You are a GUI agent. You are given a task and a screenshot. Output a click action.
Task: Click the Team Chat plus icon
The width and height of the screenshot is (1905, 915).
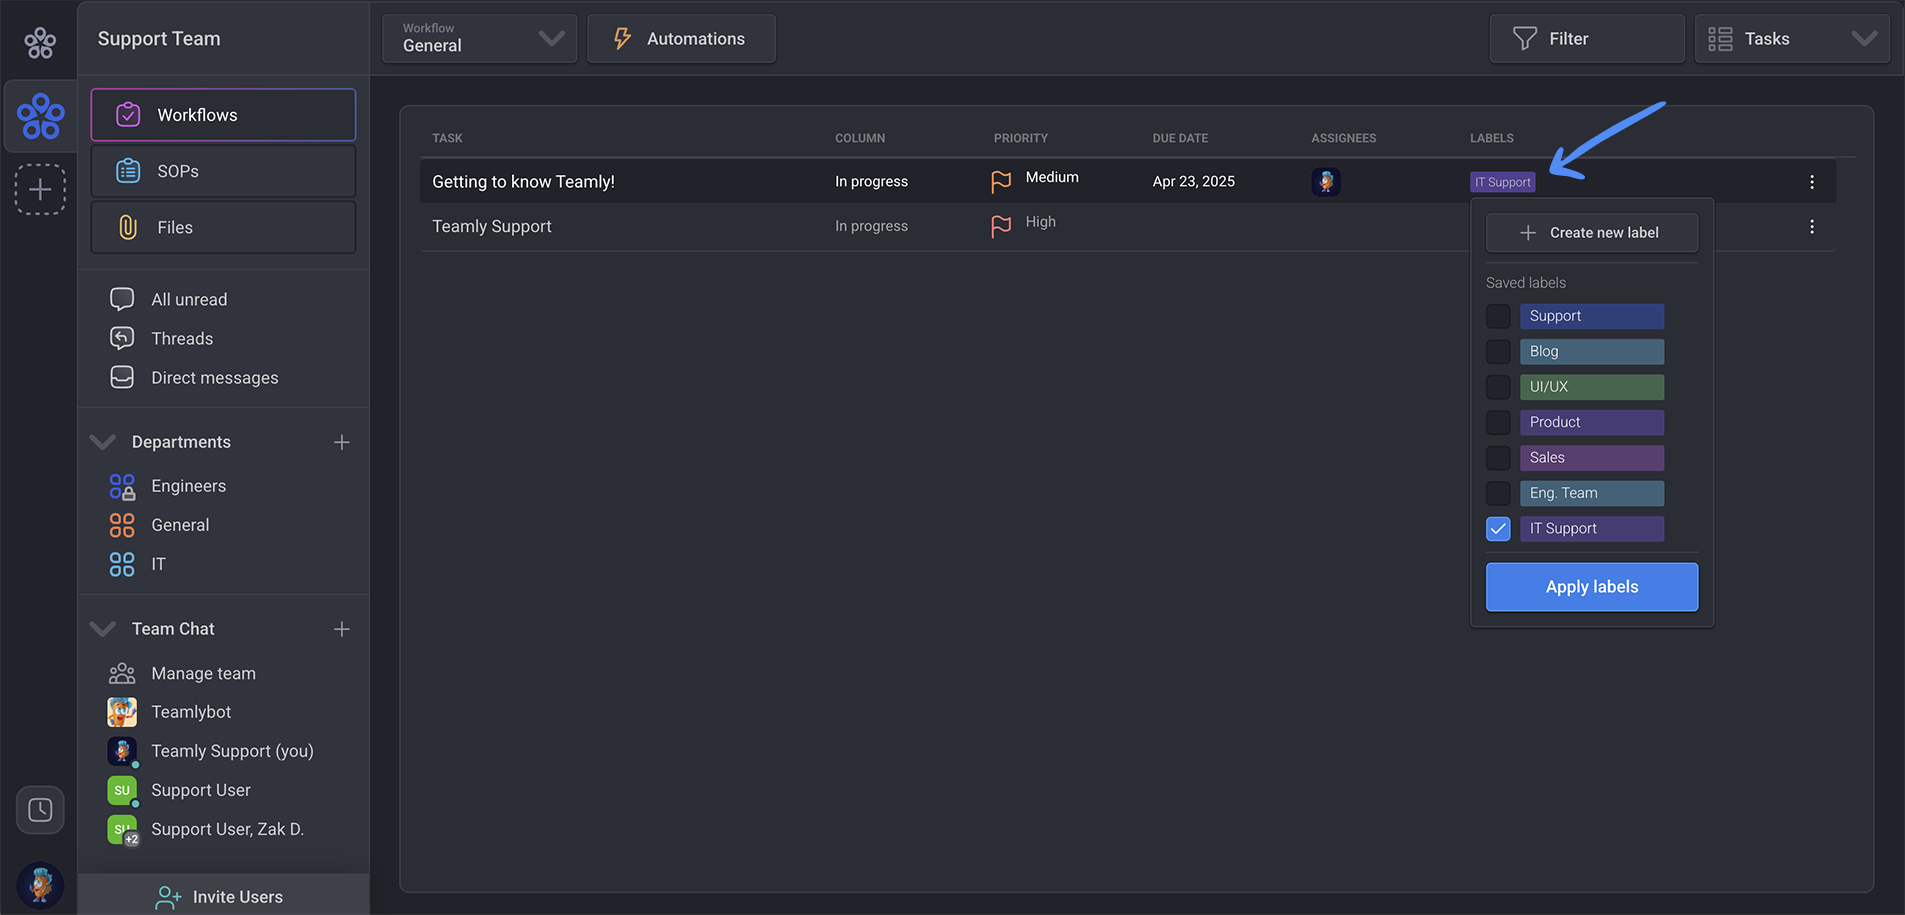point(342,629)
